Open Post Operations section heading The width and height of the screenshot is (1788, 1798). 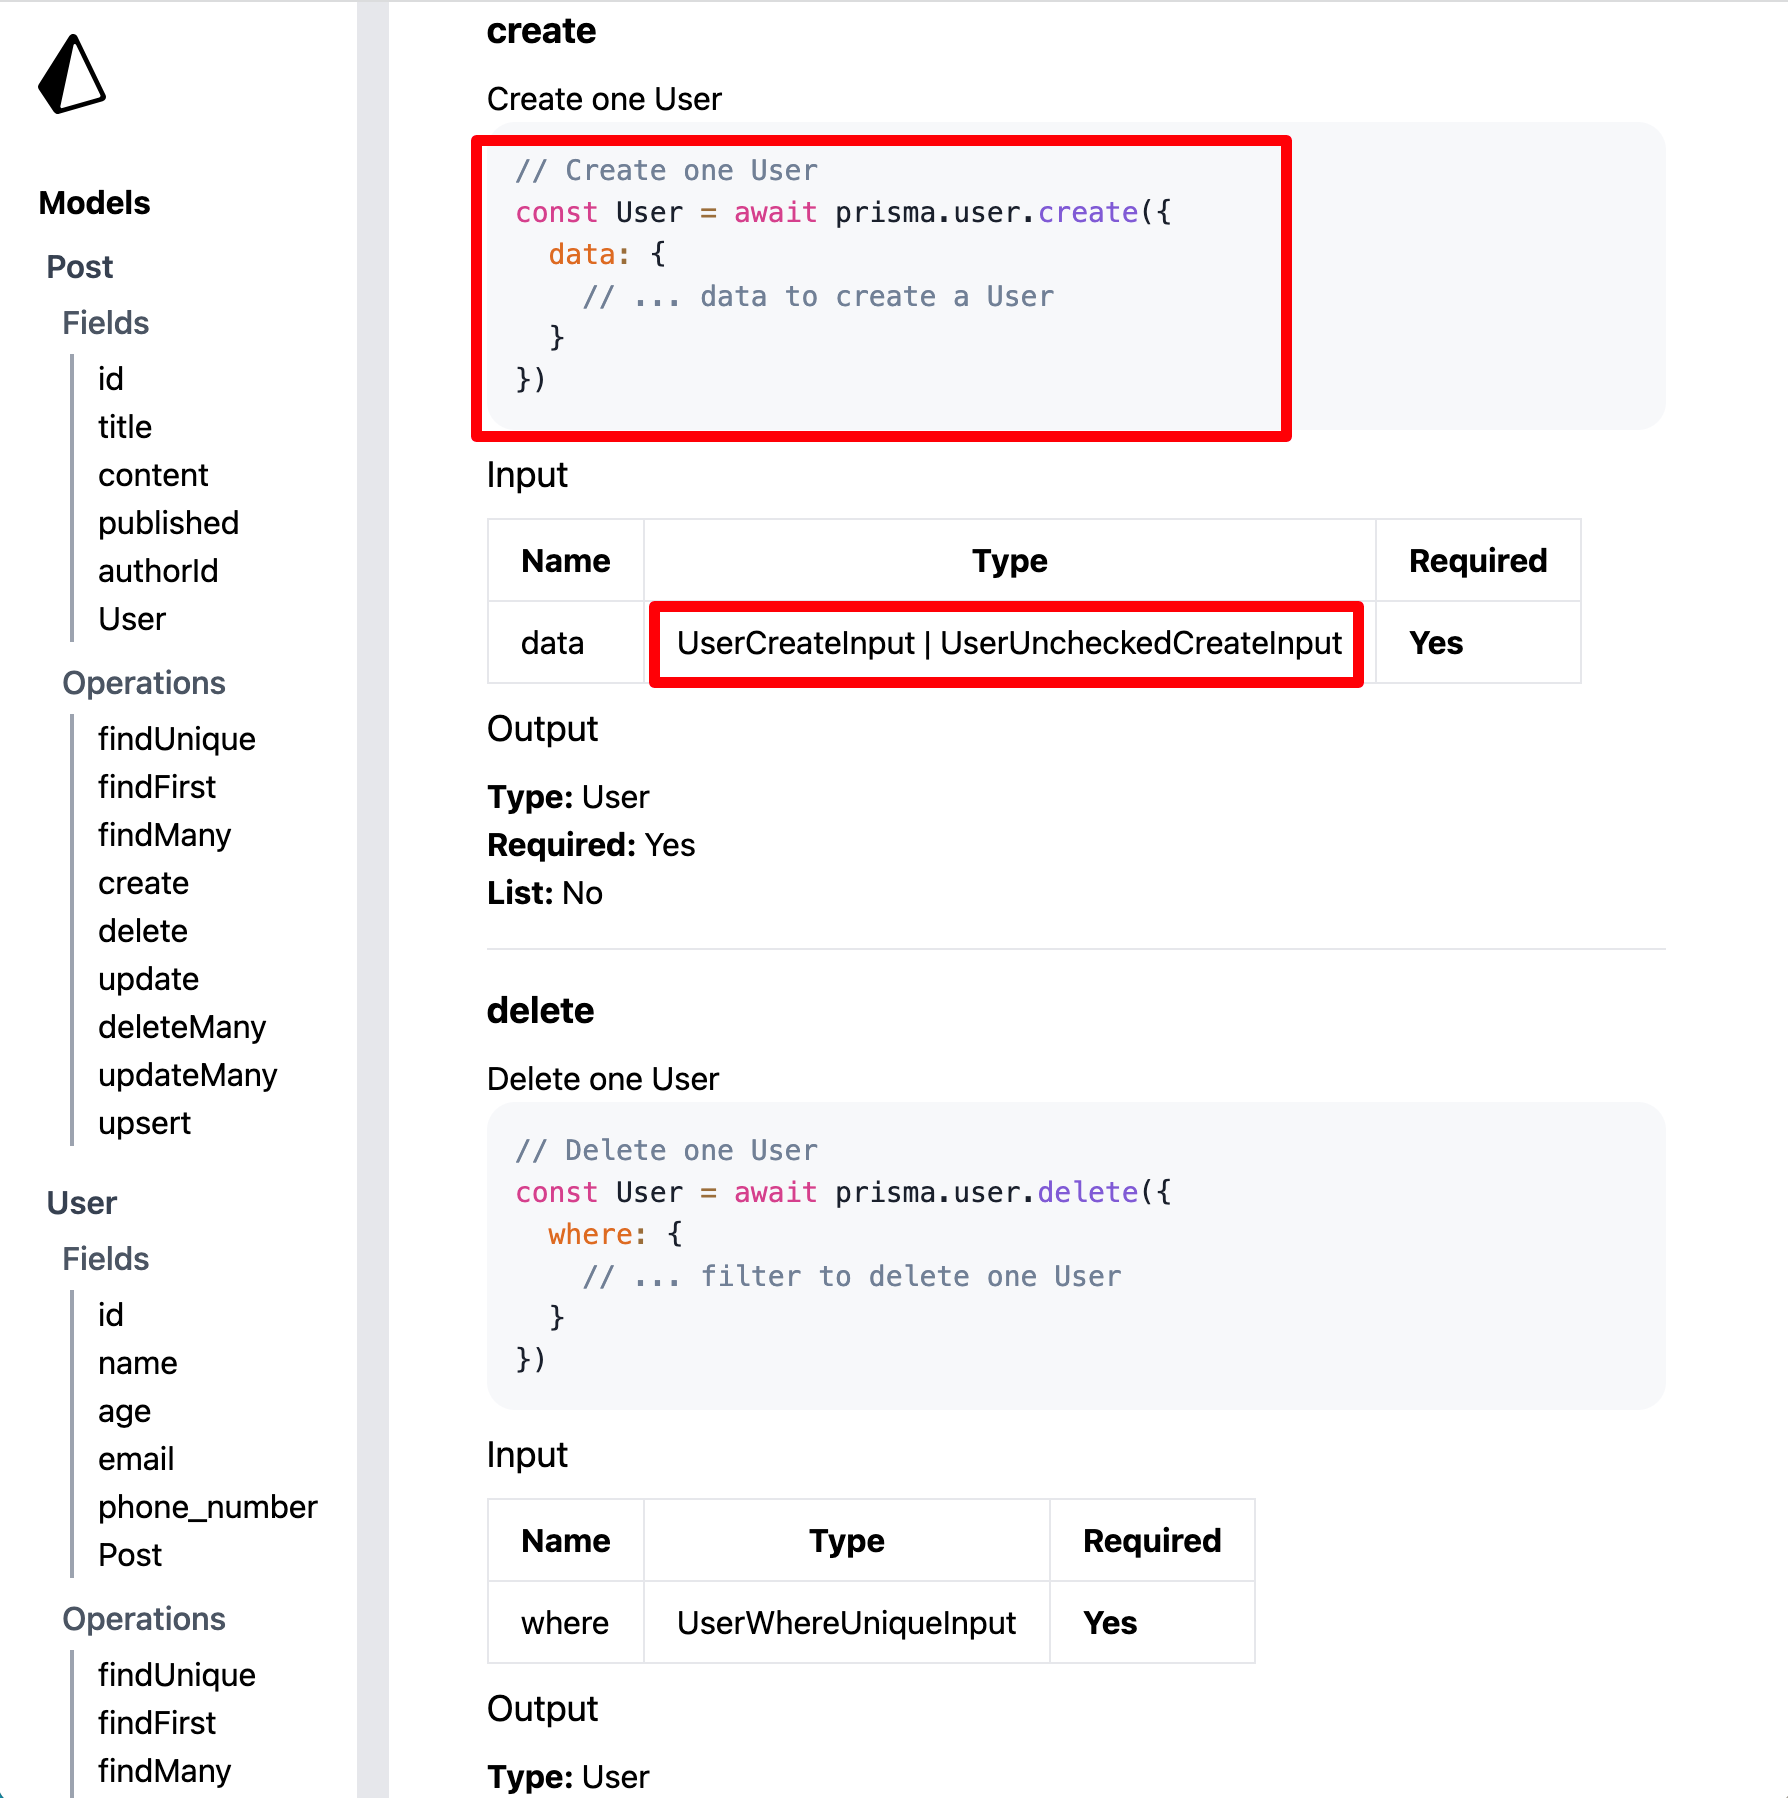point(144,683)
